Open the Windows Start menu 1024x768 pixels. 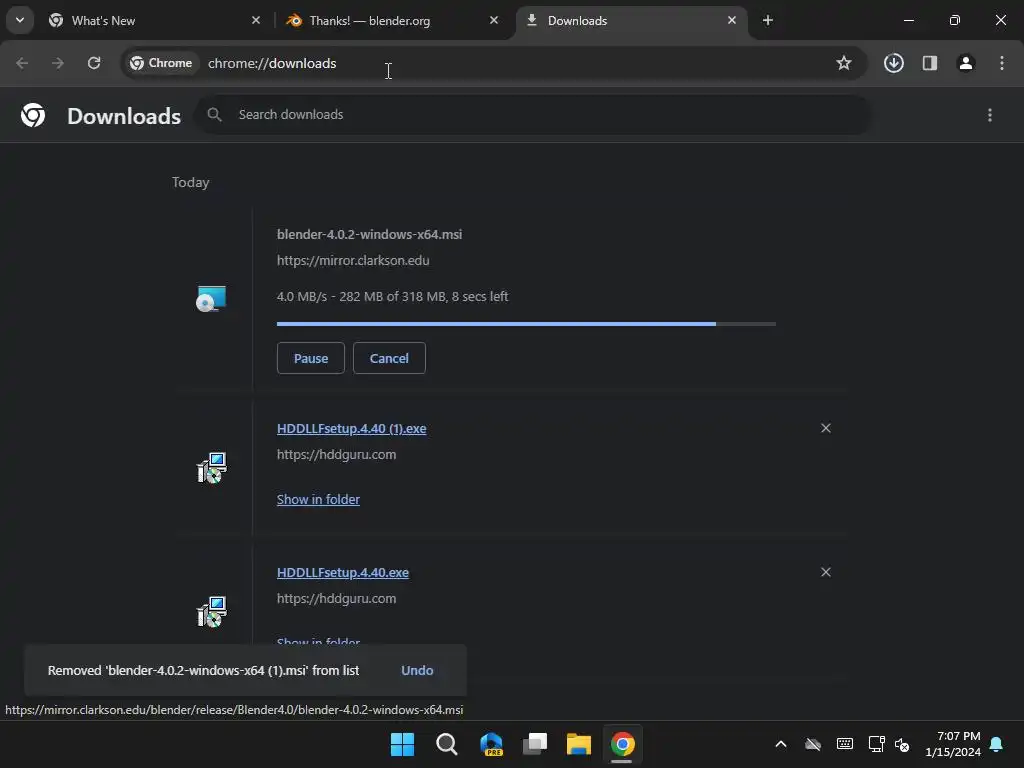402,744
